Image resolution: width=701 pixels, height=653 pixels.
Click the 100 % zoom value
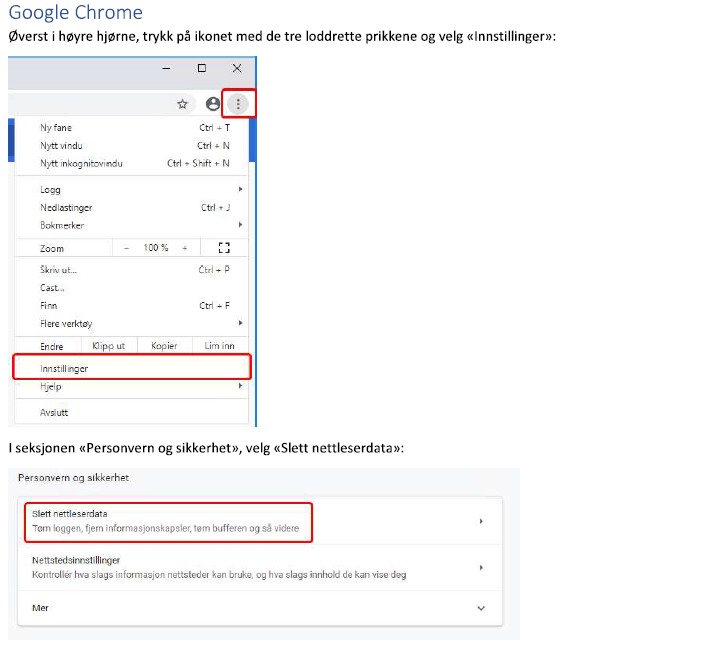click(x=156, y=248)
